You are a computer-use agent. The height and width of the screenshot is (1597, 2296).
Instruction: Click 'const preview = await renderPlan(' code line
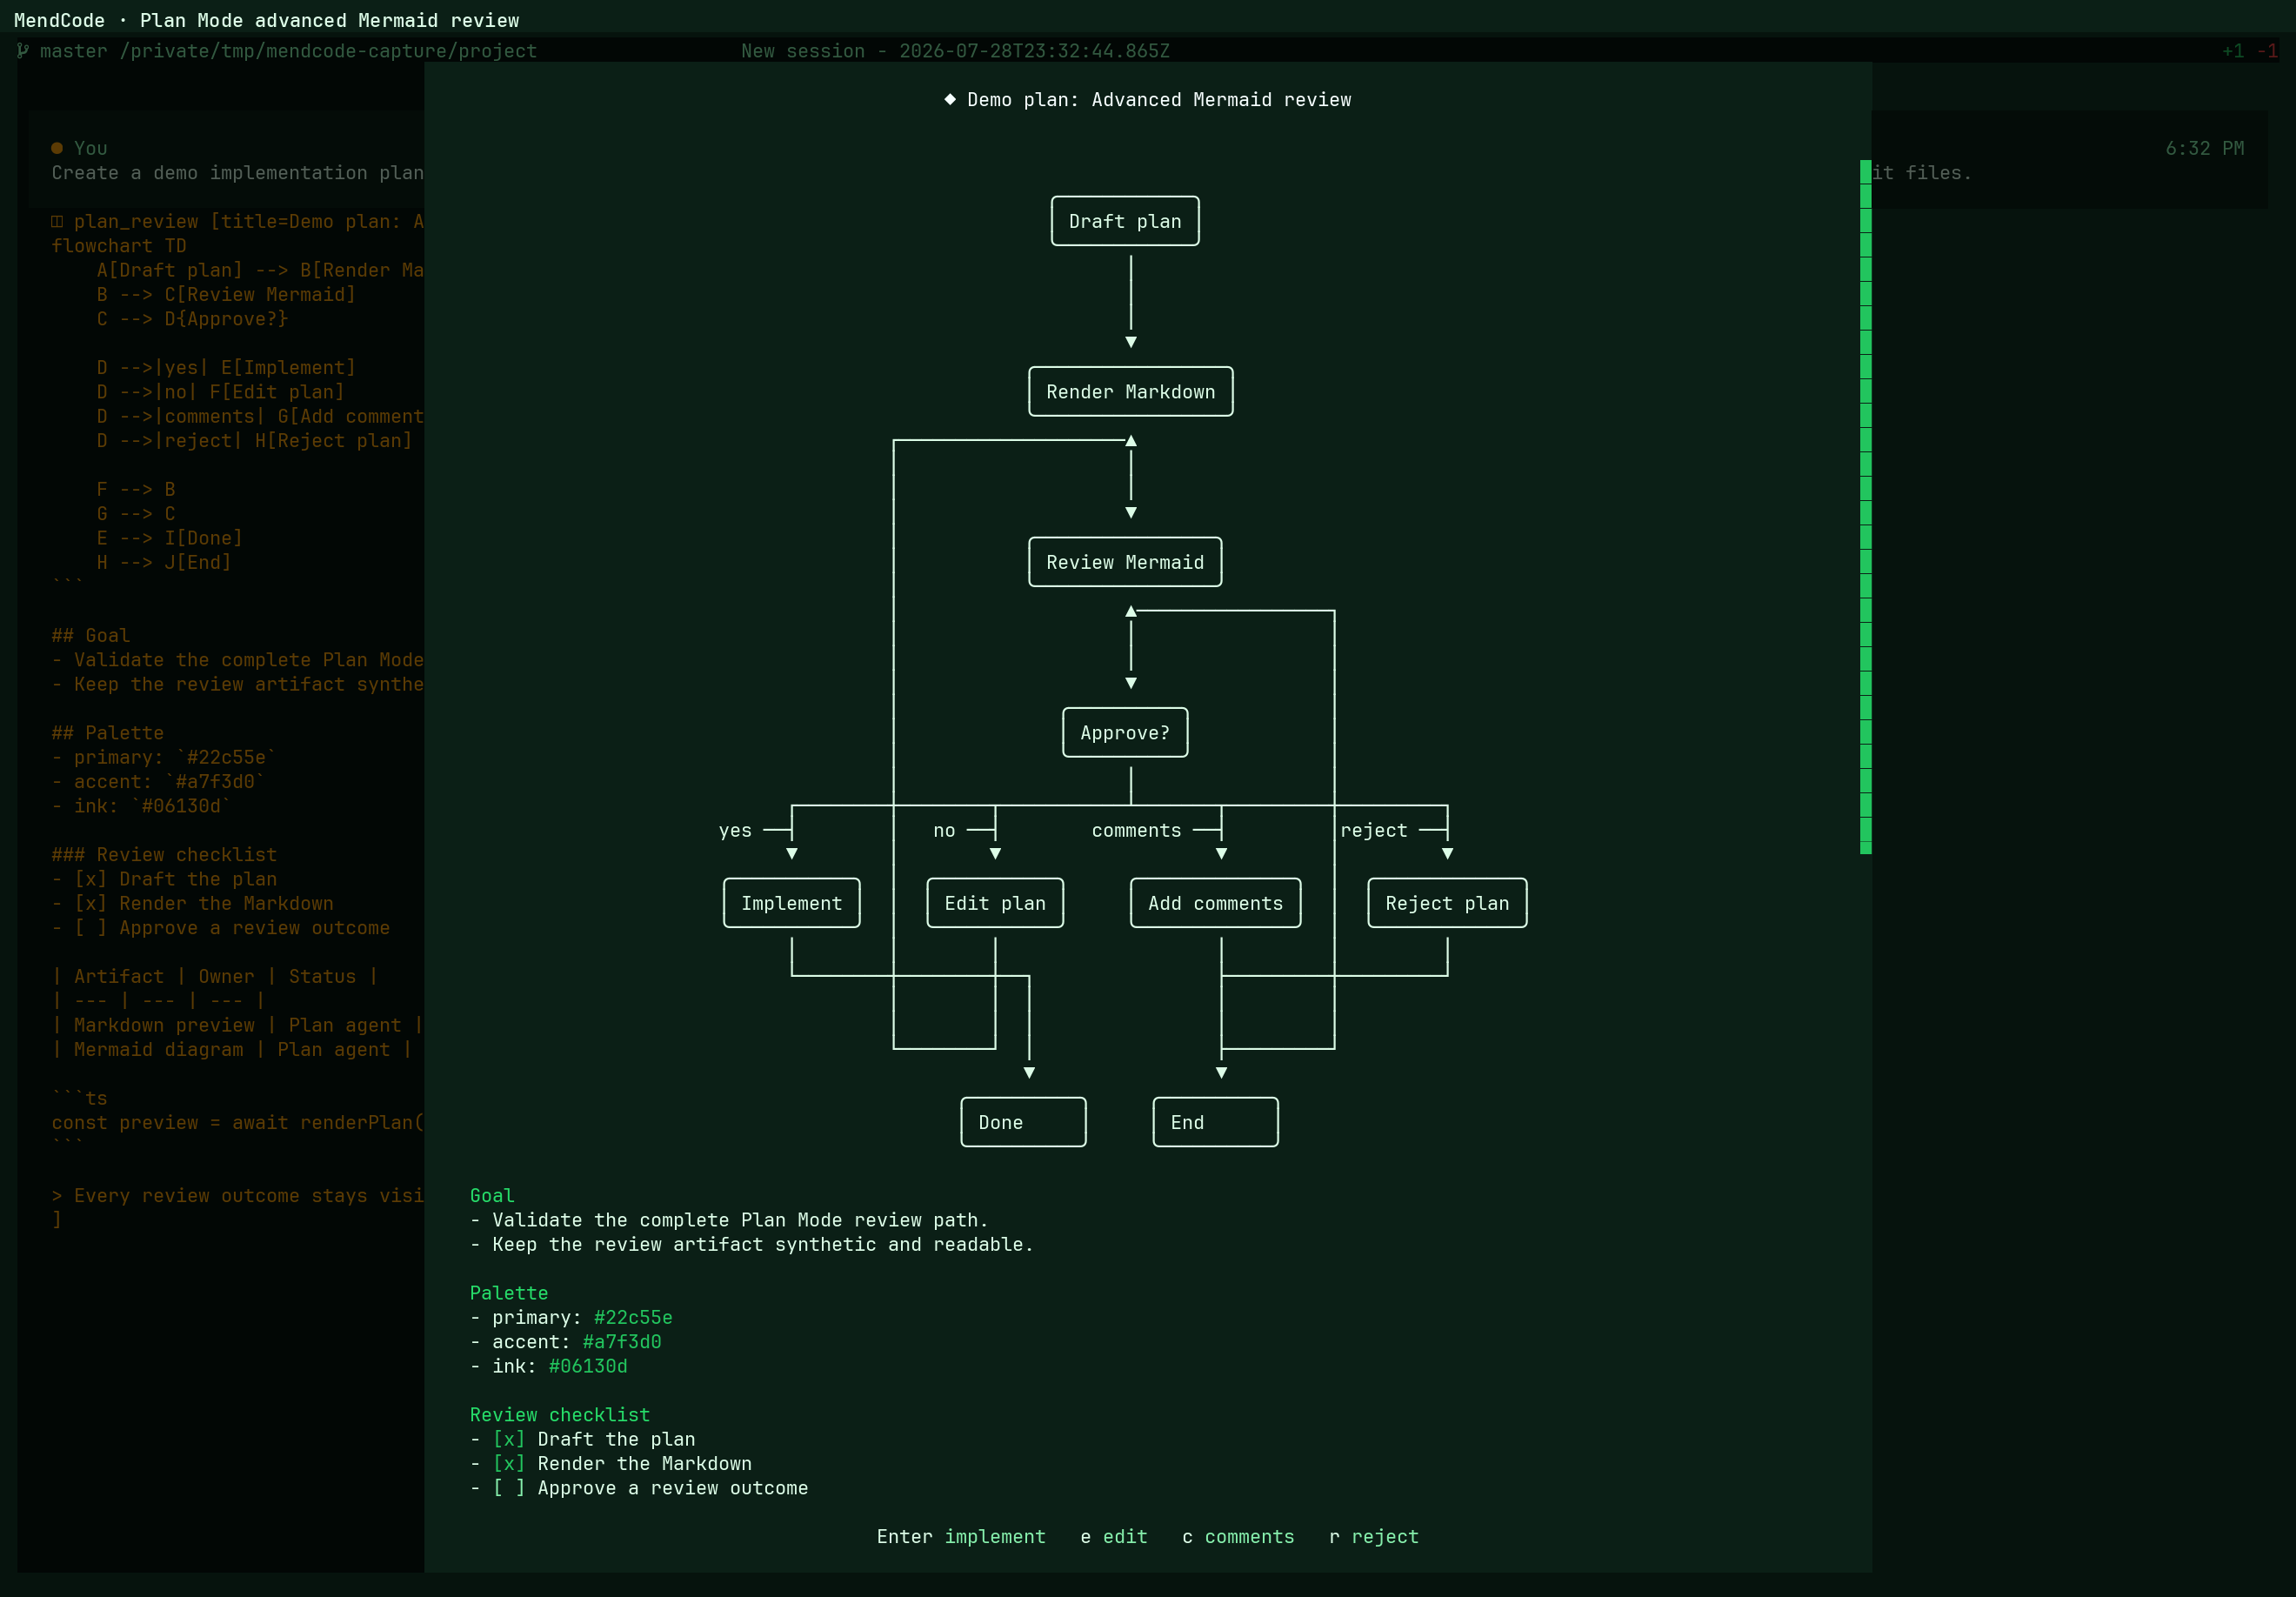click(x=238, y=1122)
